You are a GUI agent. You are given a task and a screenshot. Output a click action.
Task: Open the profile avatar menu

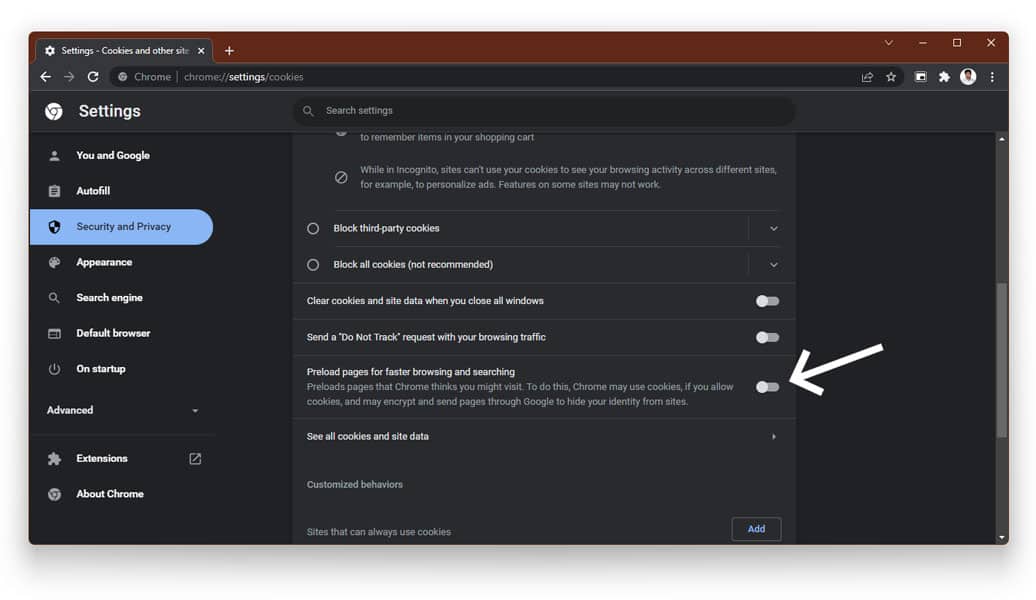click(968, 77)
